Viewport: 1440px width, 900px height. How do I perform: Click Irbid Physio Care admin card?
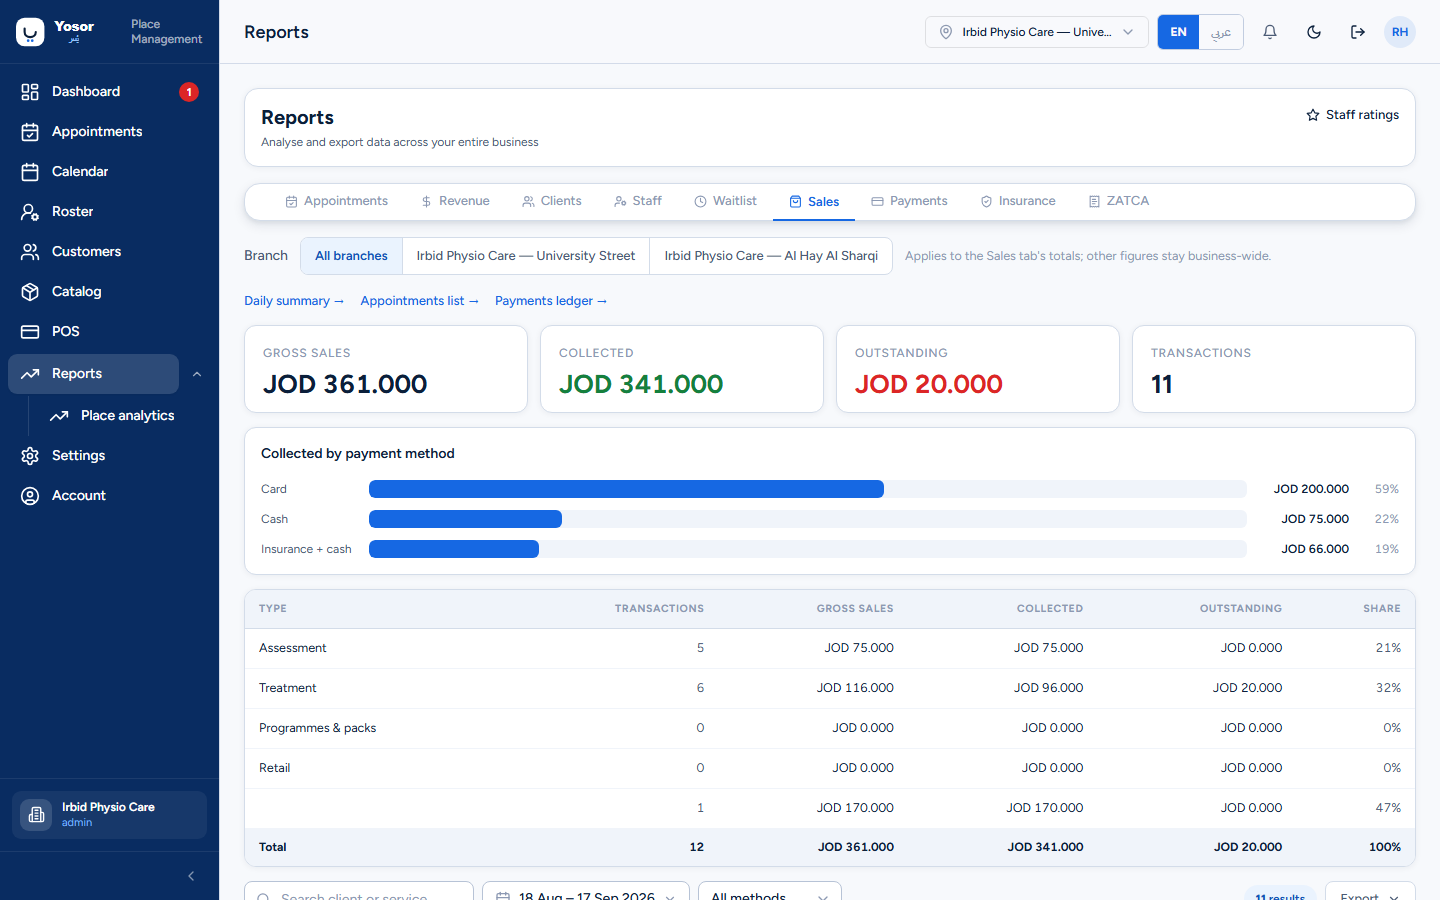tap(109, 815)
